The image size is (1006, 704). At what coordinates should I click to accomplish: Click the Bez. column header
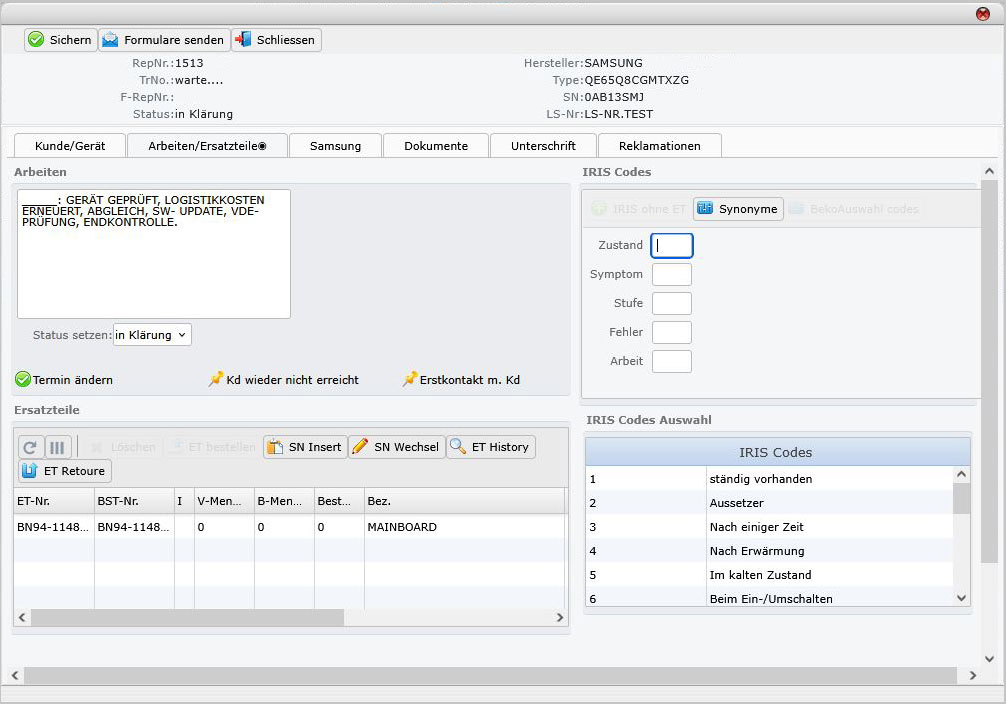point(465,501)
